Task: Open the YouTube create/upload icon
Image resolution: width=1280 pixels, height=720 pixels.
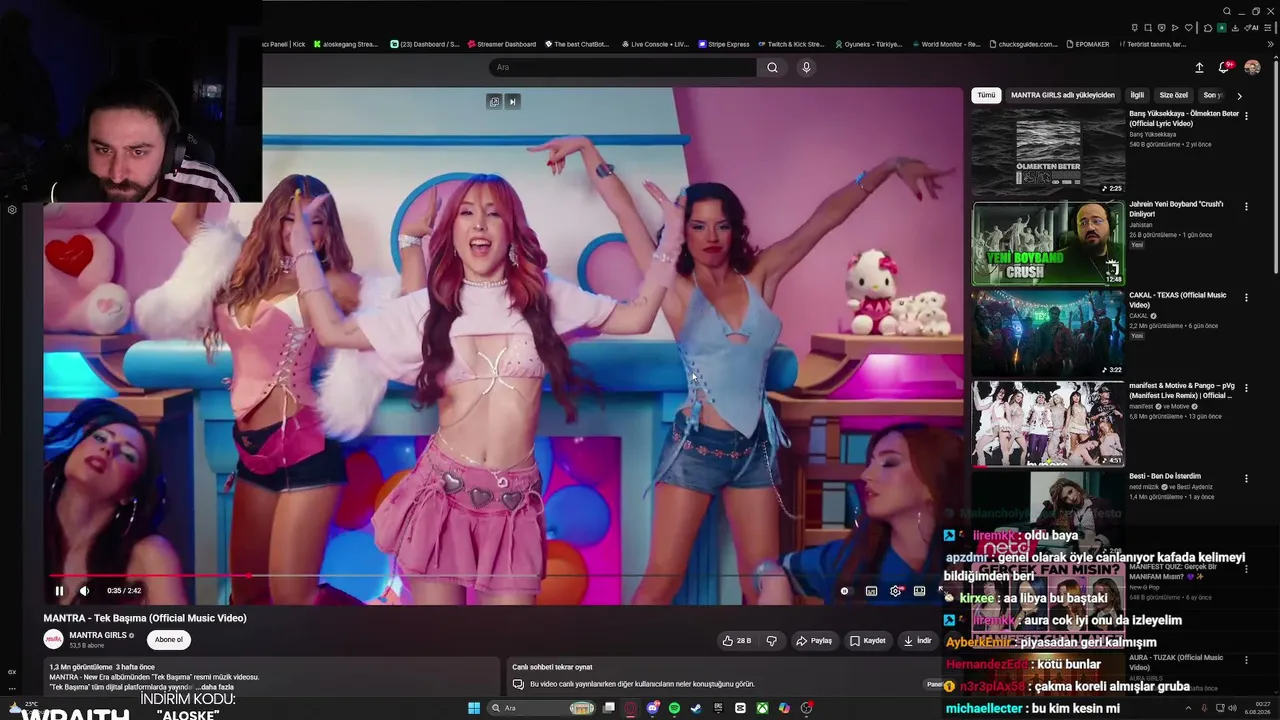Action: [x=1199, y=67]
